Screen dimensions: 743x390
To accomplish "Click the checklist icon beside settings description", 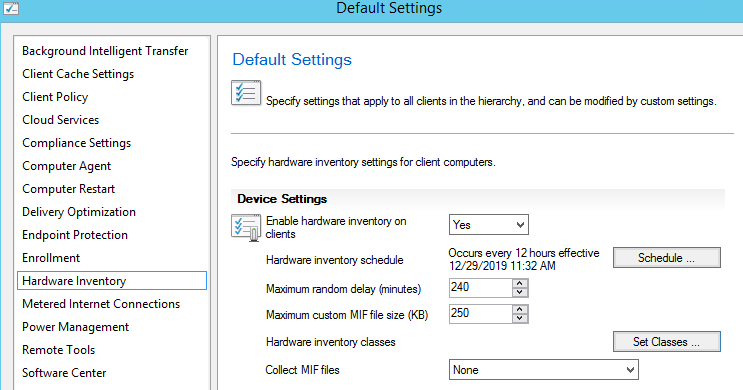I will pos(246,92).
